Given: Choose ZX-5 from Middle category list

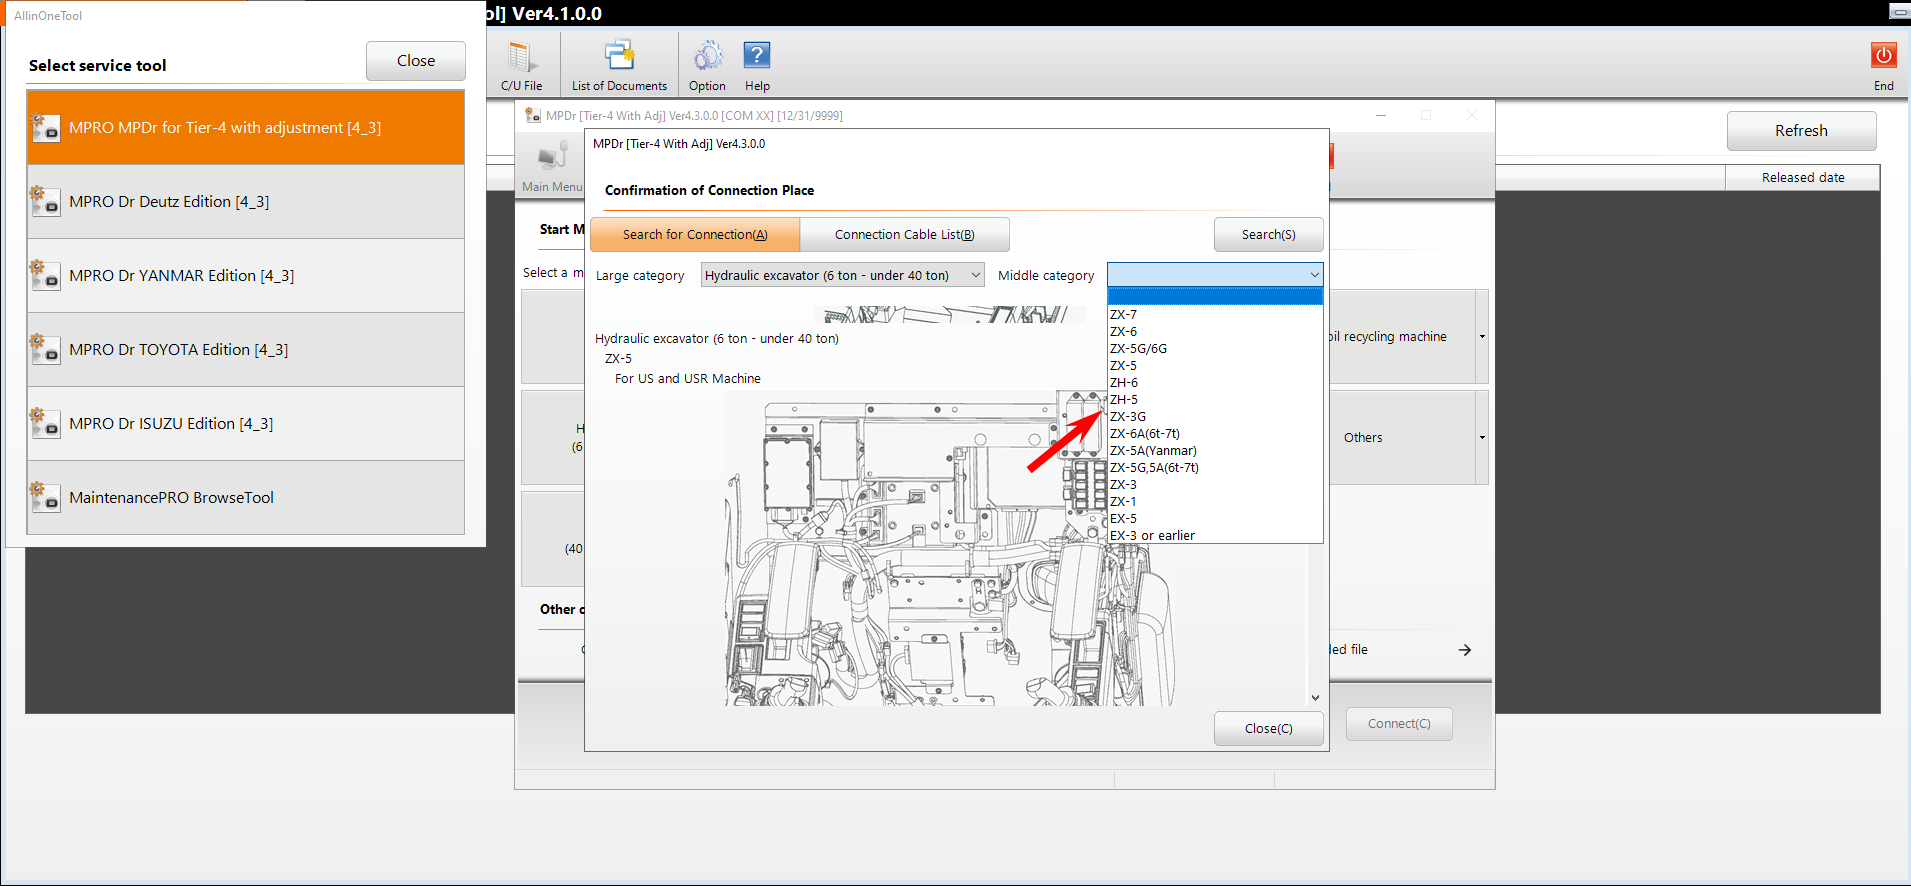Looking at the screenshot, I should [x=1215, y=366].
